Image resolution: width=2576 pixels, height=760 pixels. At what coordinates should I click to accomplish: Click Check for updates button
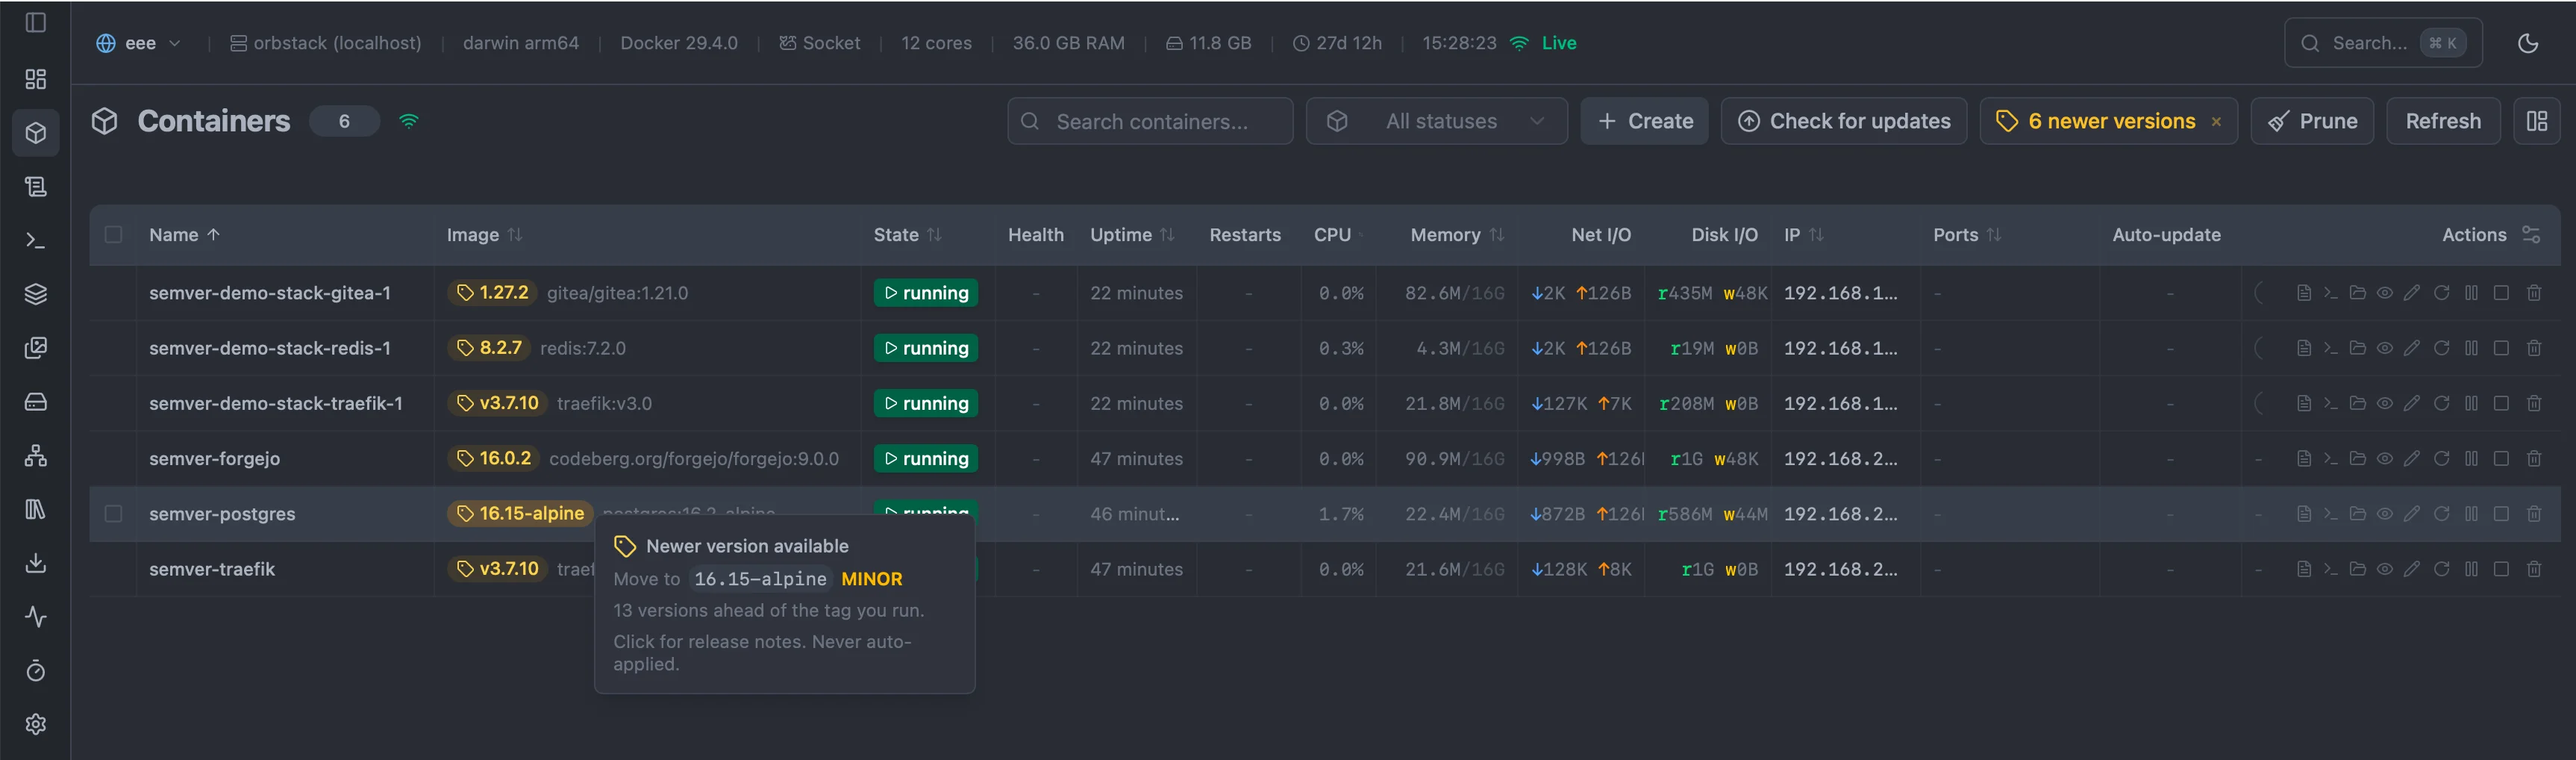coord(1844,121)
